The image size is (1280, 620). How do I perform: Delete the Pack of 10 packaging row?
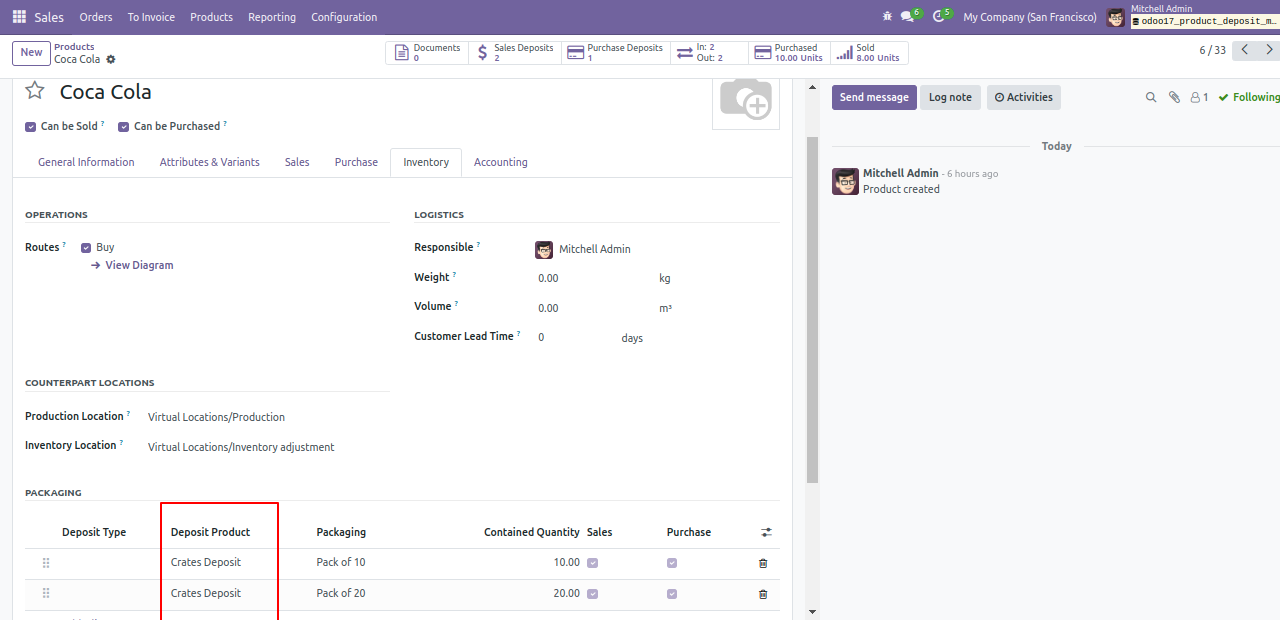[x=763, y=563]
